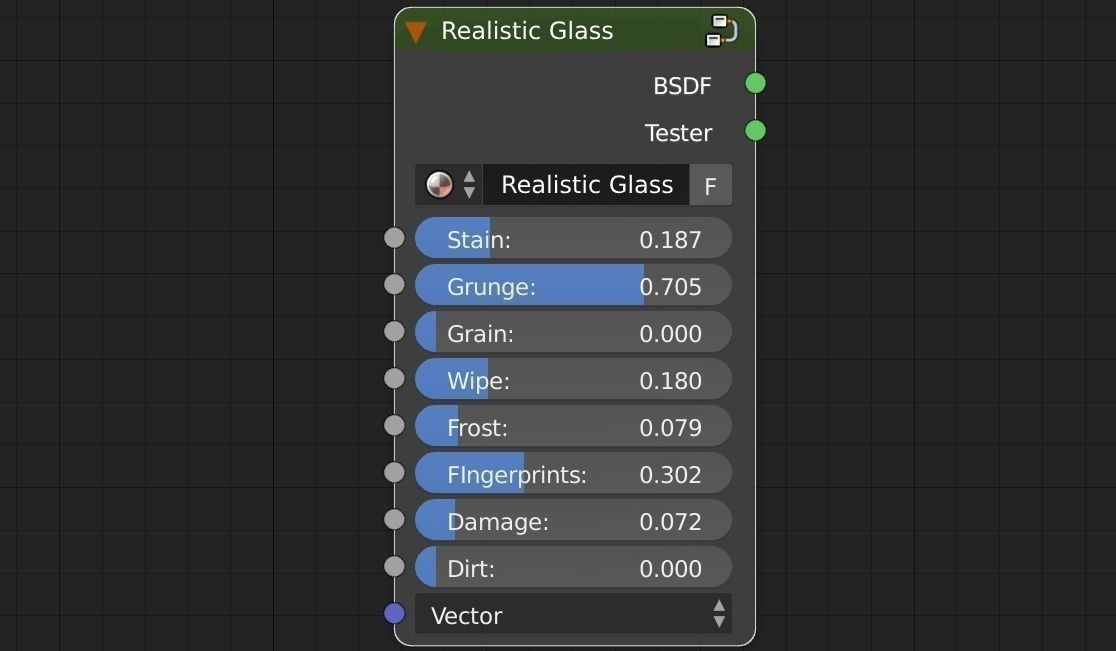This screenshot has height=651, width=1116.
Task: Click the Tester output socket
Action: click(x=755, y=130)
